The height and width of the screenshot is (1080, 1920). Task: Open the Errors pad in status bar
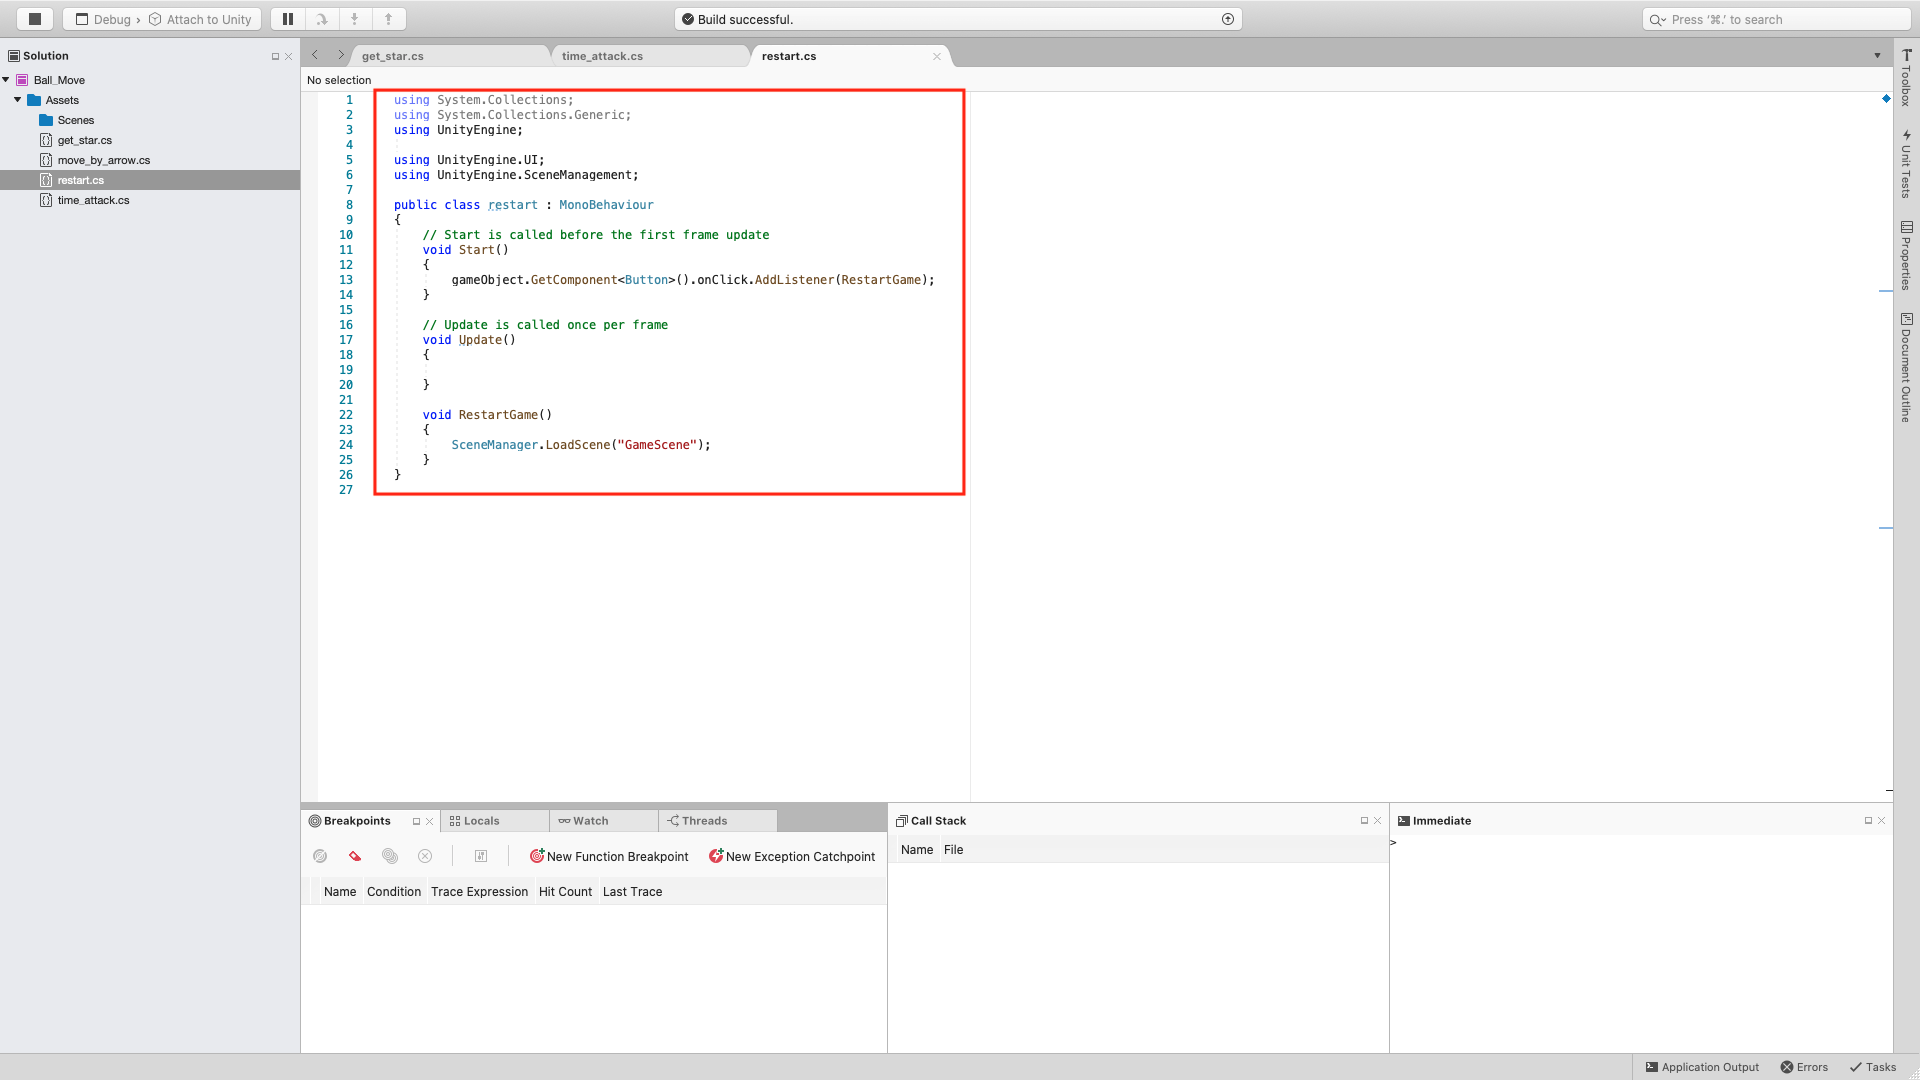1804,1067
